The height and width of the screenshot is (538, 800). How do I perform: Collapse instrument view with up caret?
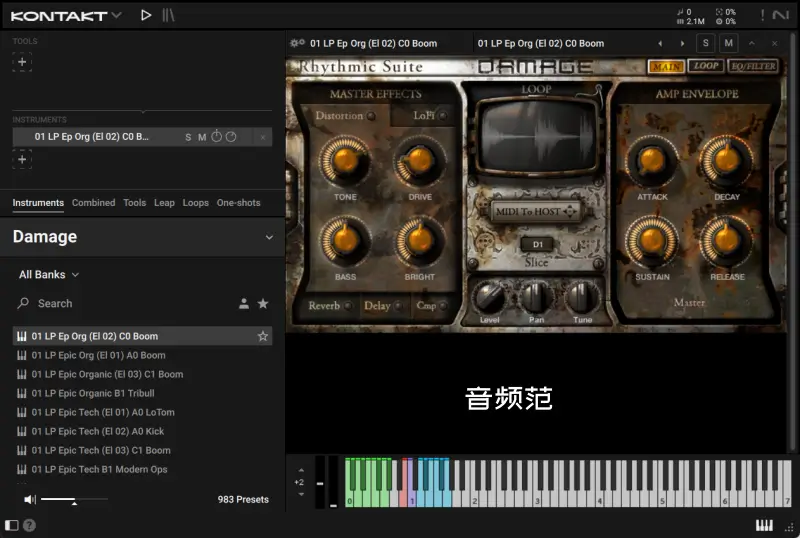click(752, 43)
